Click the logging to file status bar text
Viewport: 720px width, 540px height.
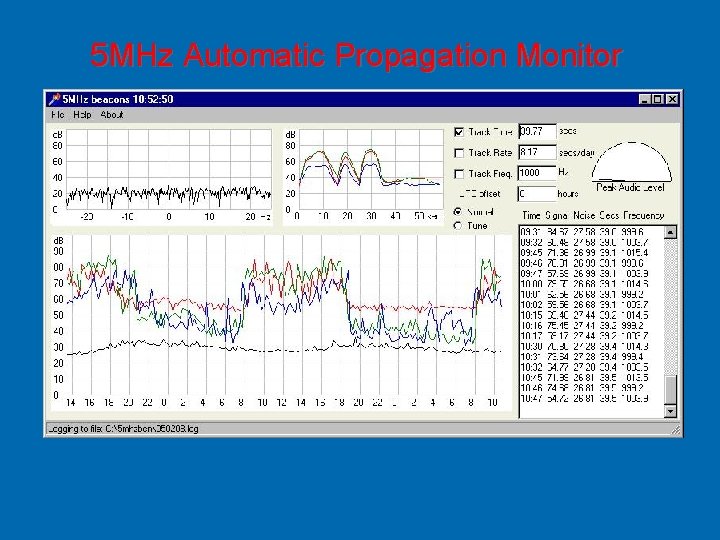click(123, 429)
